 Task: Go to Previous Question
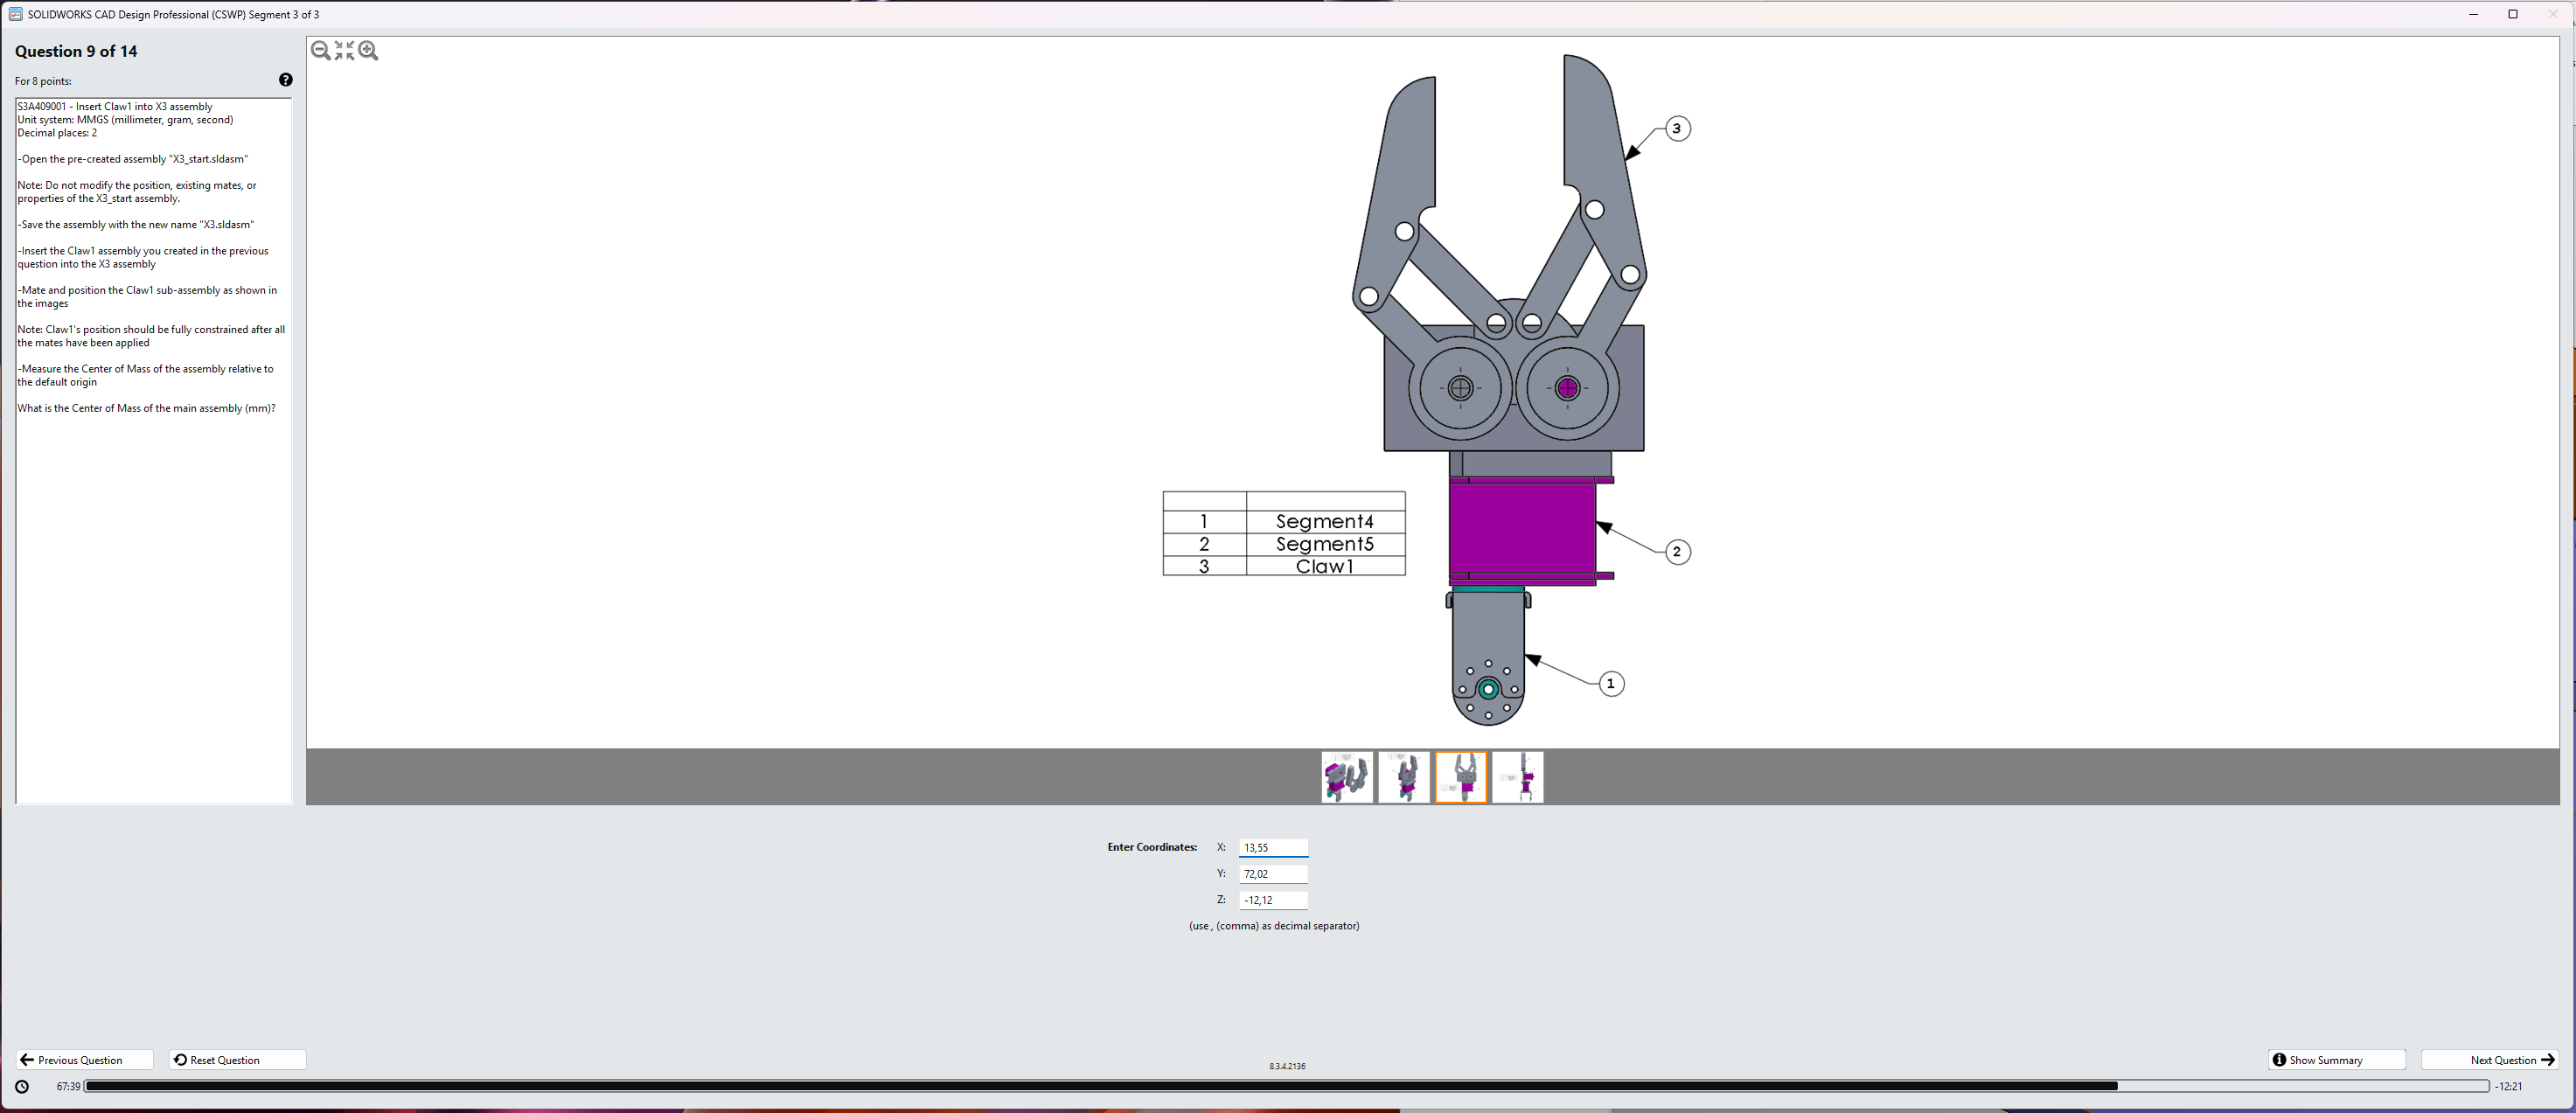[84, 1060]
